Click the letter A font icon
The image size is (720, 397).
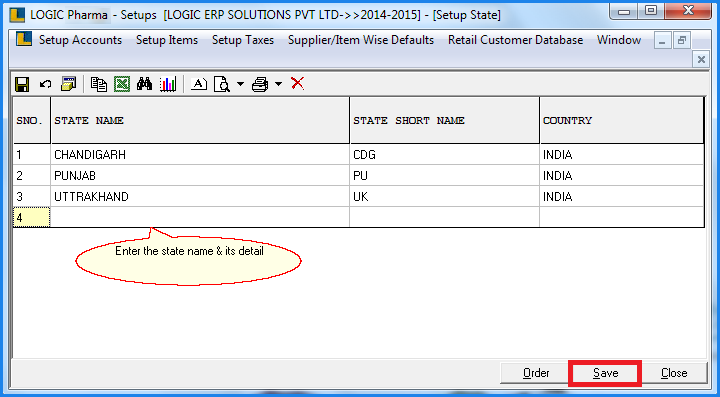[199, 84]
